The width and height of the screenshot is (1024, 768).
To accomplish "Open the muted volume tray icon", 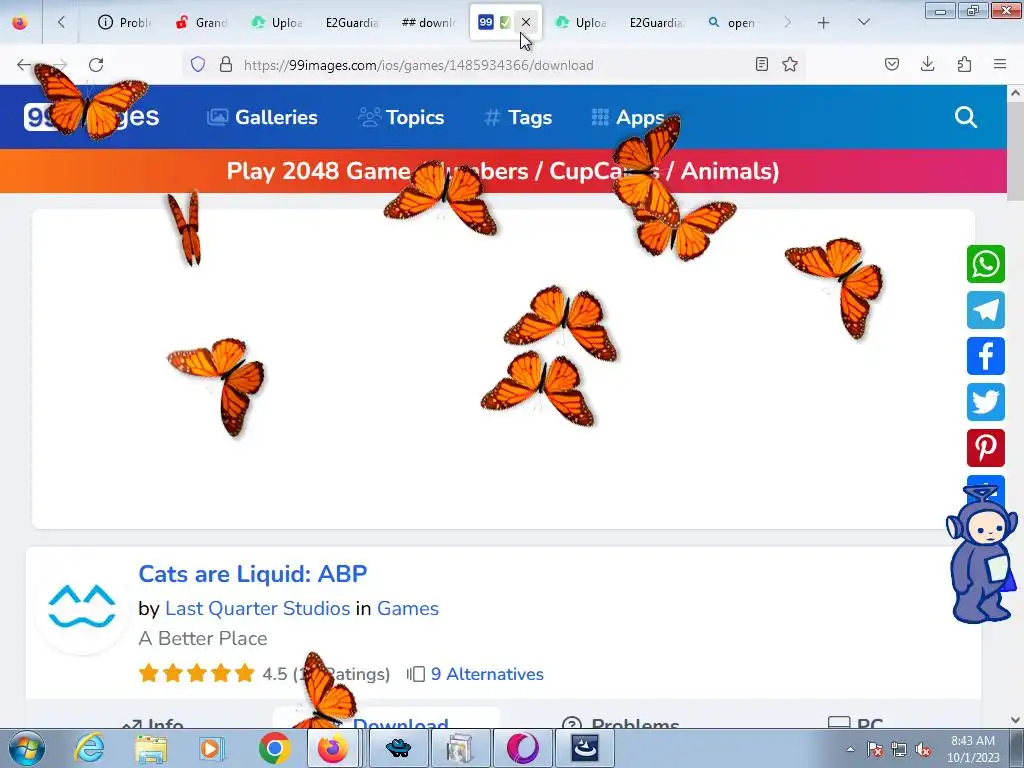I will coord(923,750).
